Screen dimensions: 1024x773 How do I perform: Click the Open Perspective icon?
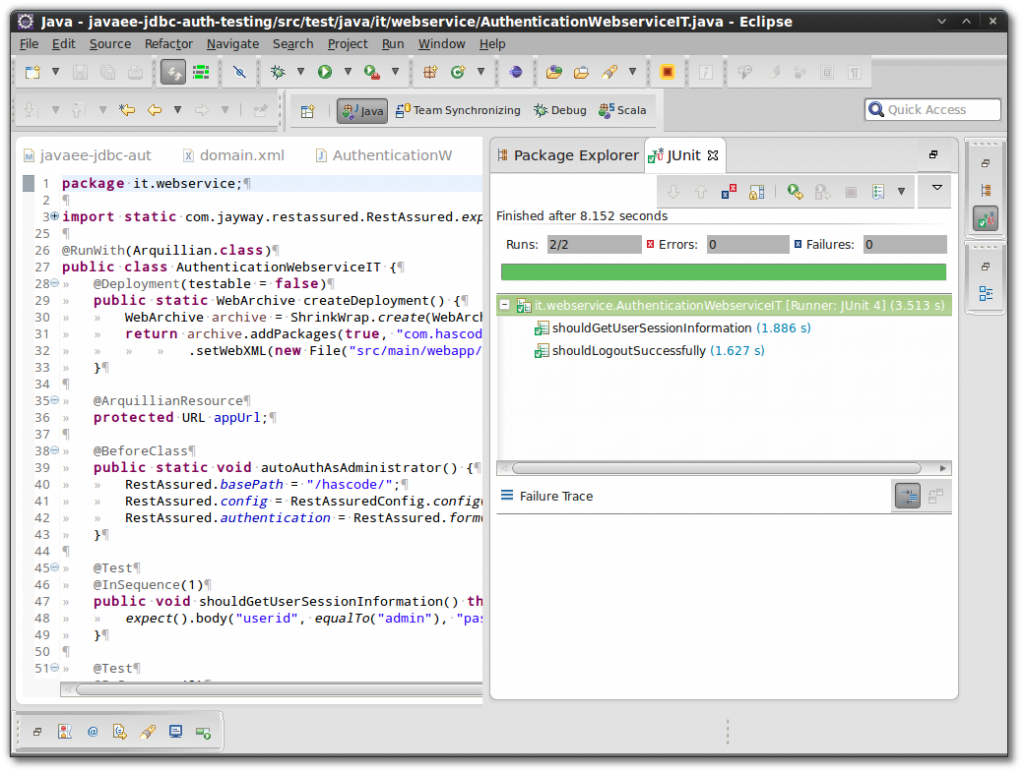[308, 111]
